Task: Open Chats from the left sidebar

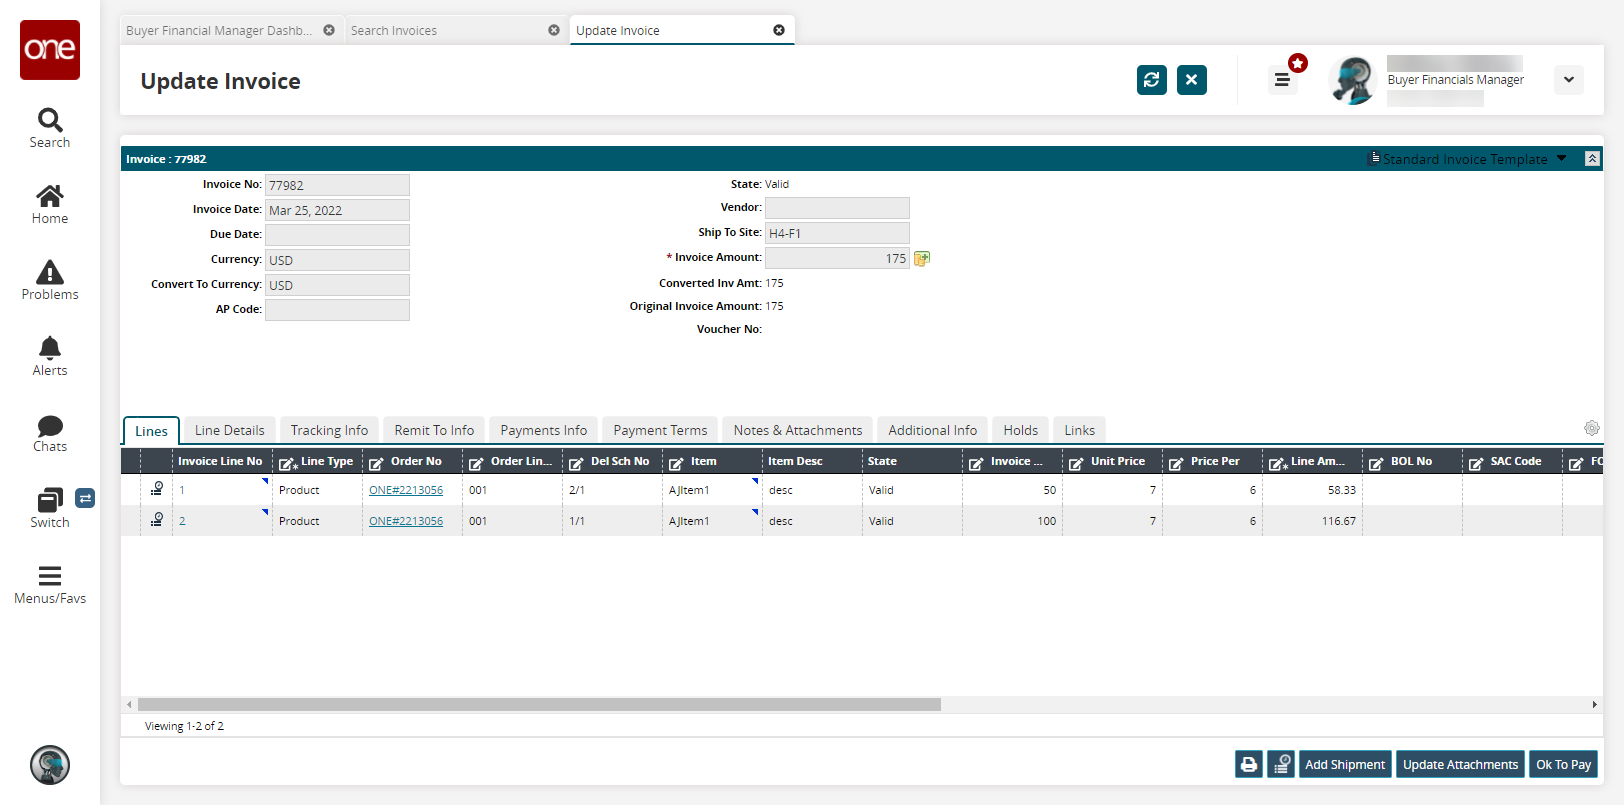Action: [50, 427]
